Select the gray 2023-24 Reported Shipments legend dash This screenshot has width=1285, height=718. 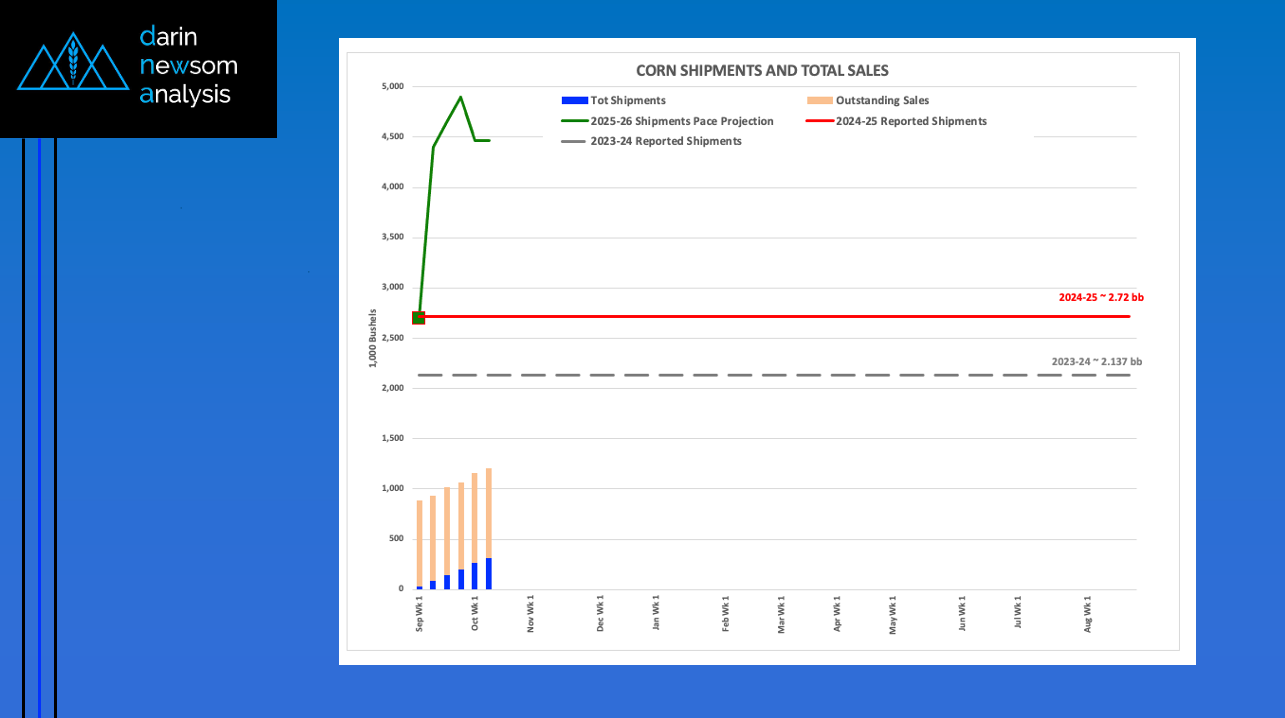tap(574, 142)
